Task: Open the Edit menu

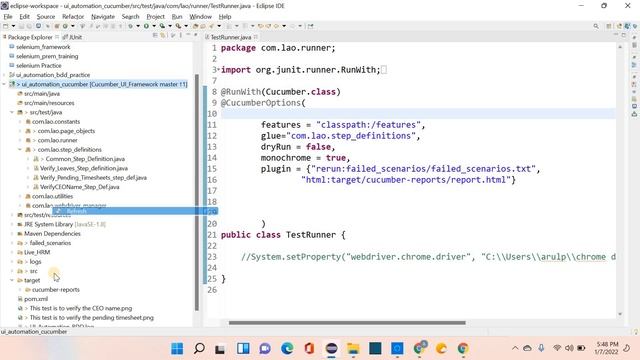Action: coord(24,17)
